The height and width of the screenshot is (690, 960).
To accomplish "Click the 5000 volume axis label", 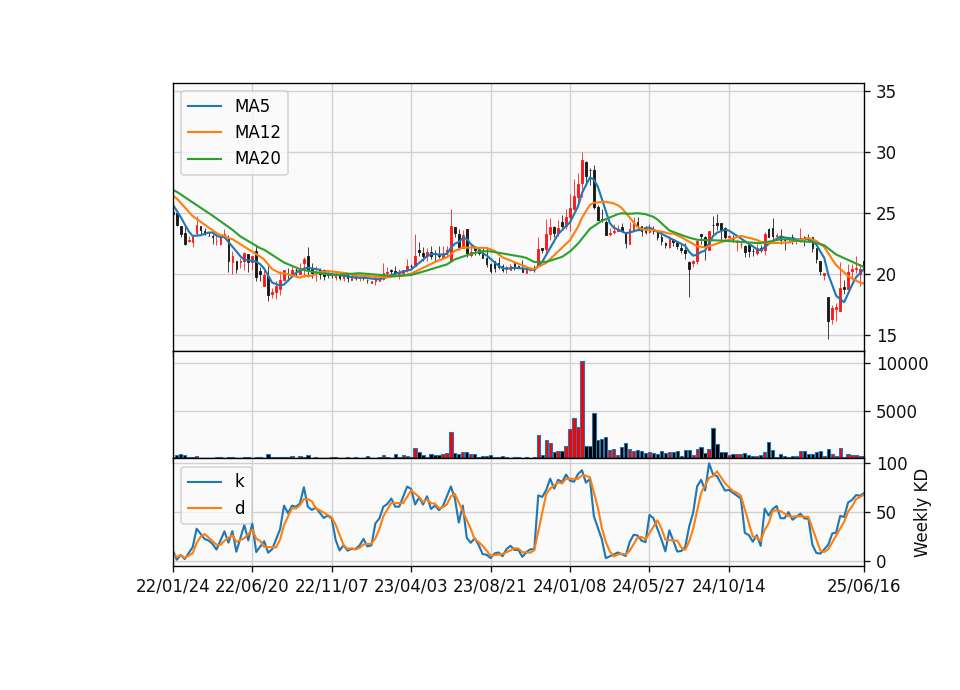I will pos(896,412).
